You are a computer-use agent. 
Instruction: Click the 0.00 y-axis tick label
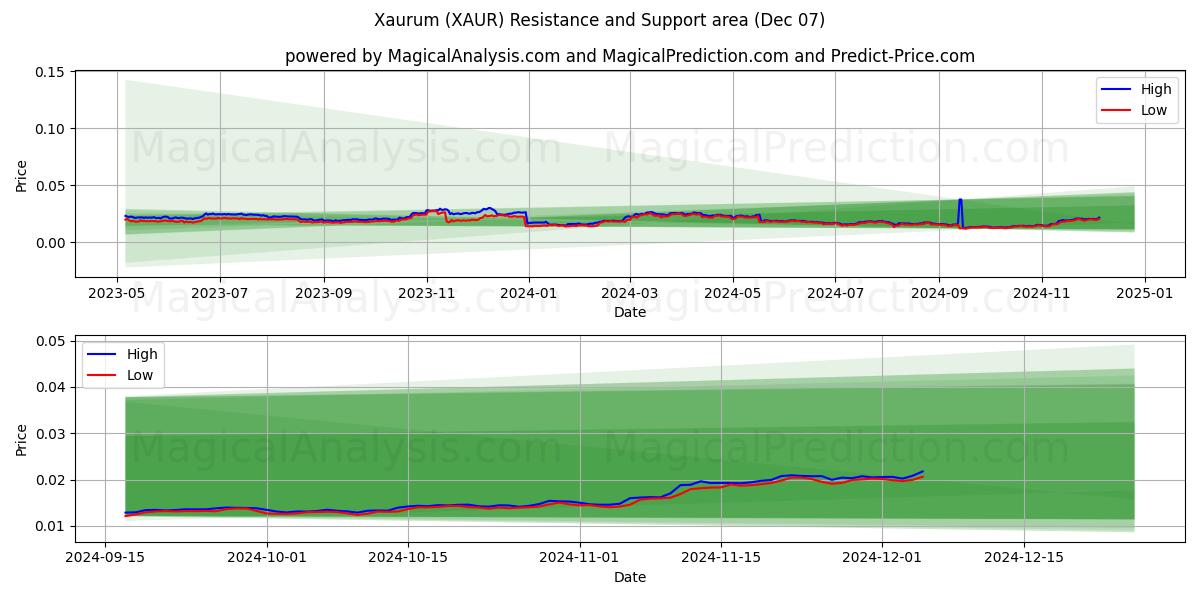tap(50, 243)
